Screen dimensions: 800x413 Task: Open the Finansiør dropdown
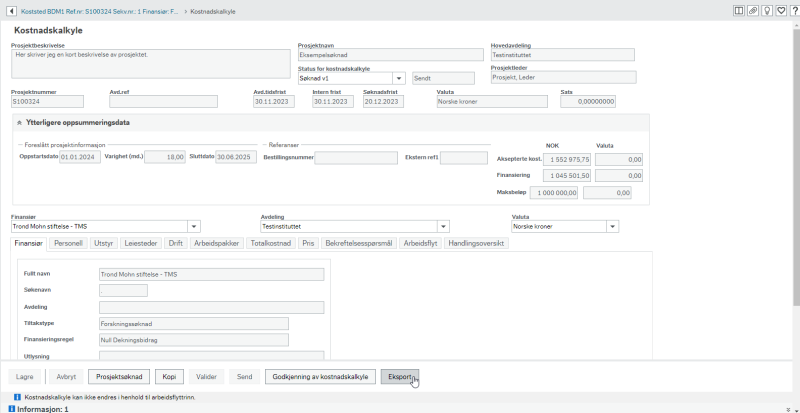[194, 227]
